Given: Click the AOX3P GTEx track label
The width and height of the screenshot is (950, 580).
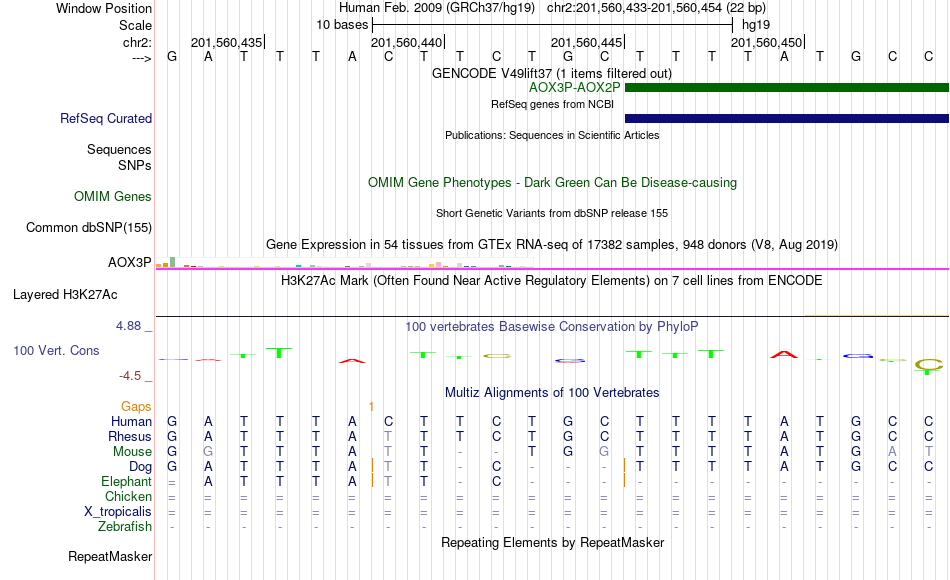Looking at the screenshot, I should 130,262.
